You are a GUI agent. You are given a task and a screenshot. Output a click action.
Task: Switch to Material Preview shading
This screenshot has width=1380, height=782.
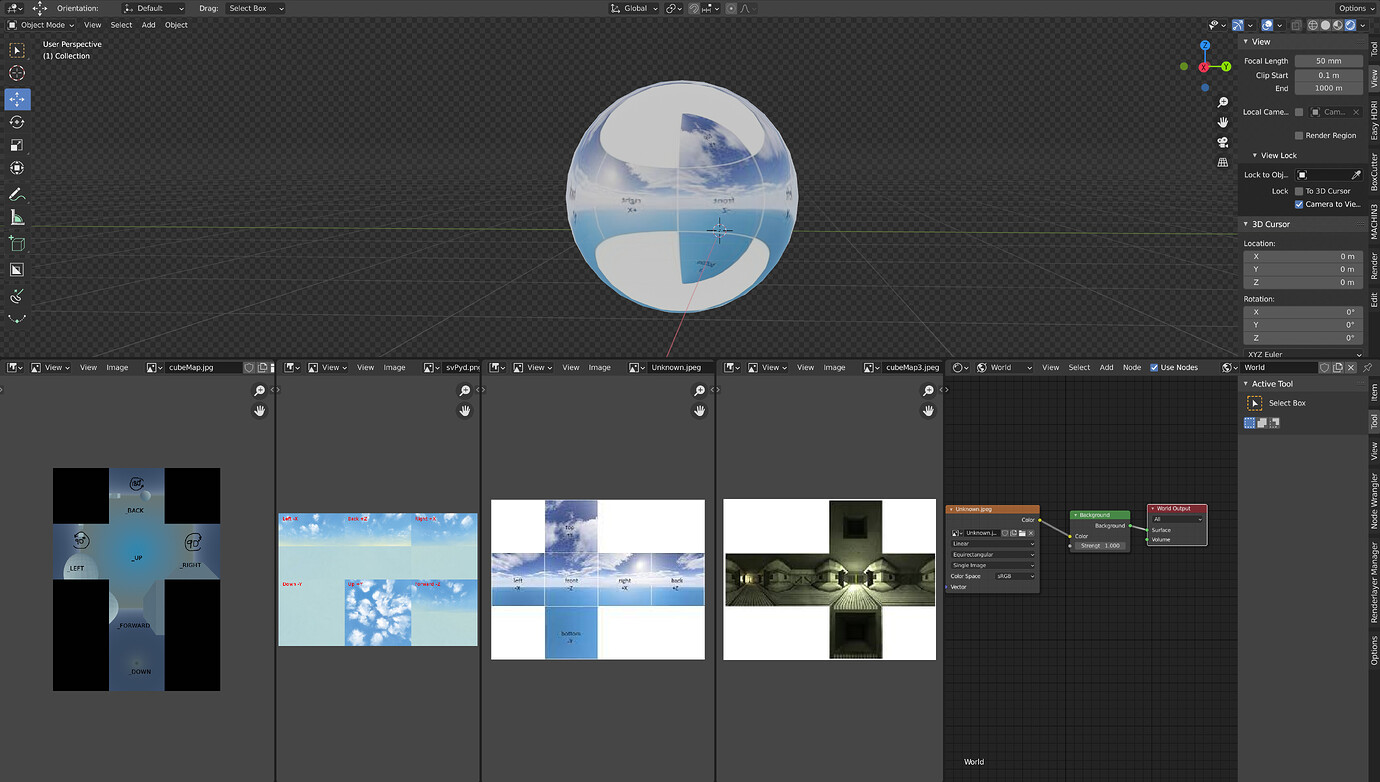pos(1338,25)
